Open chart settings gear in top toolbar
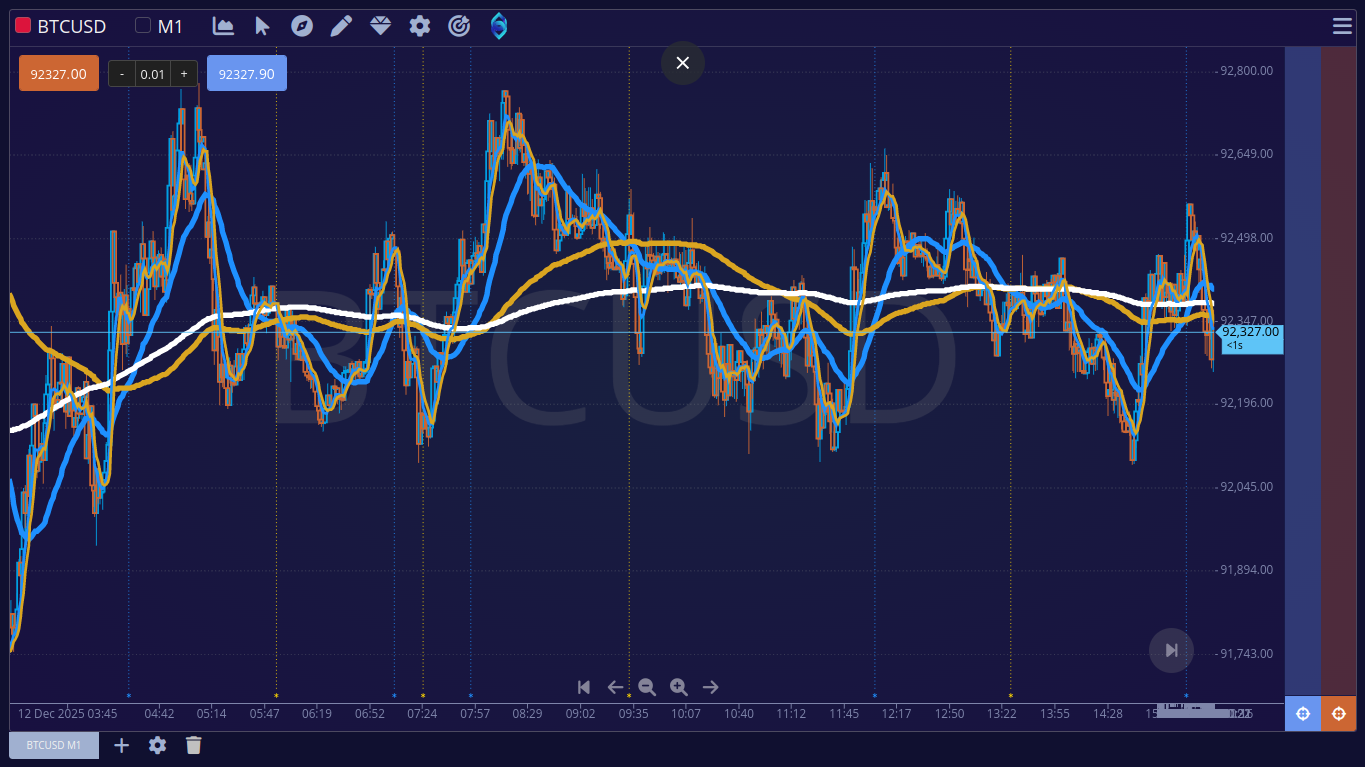This screenshot has width=1365, height=767. click(420, 26)
